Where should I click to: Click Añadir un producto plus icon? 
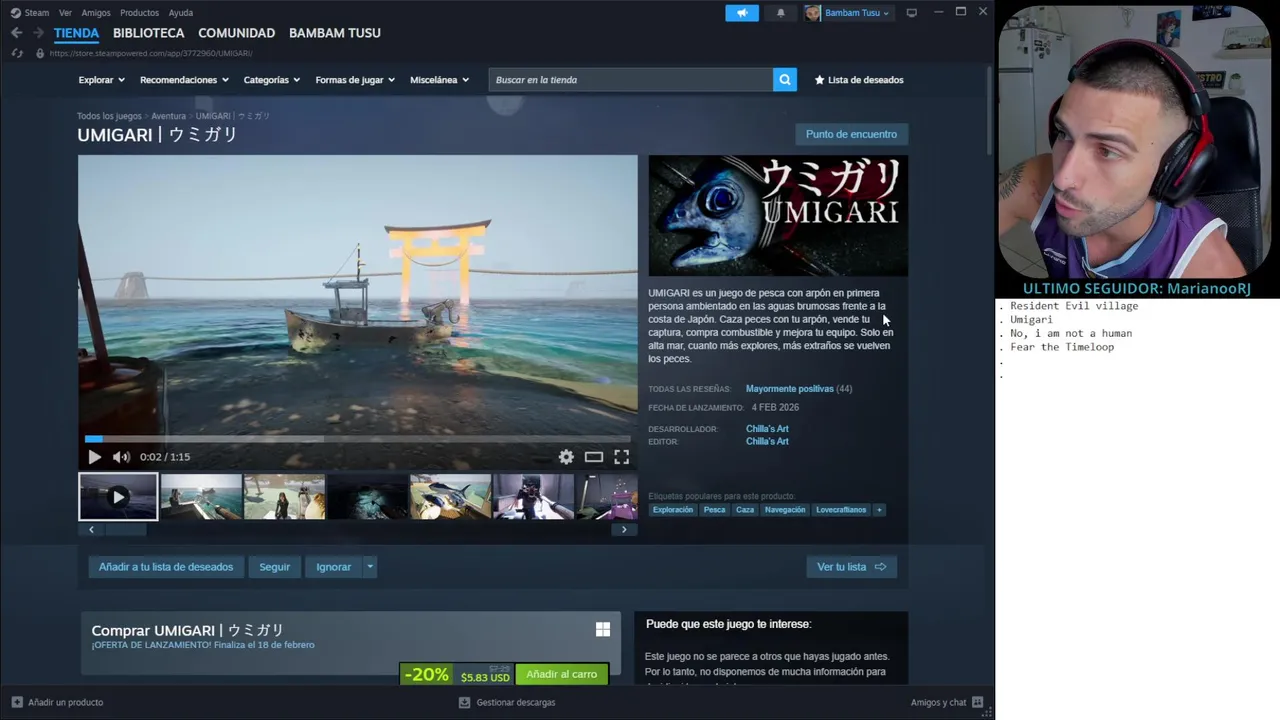click(x=17, y=702)
